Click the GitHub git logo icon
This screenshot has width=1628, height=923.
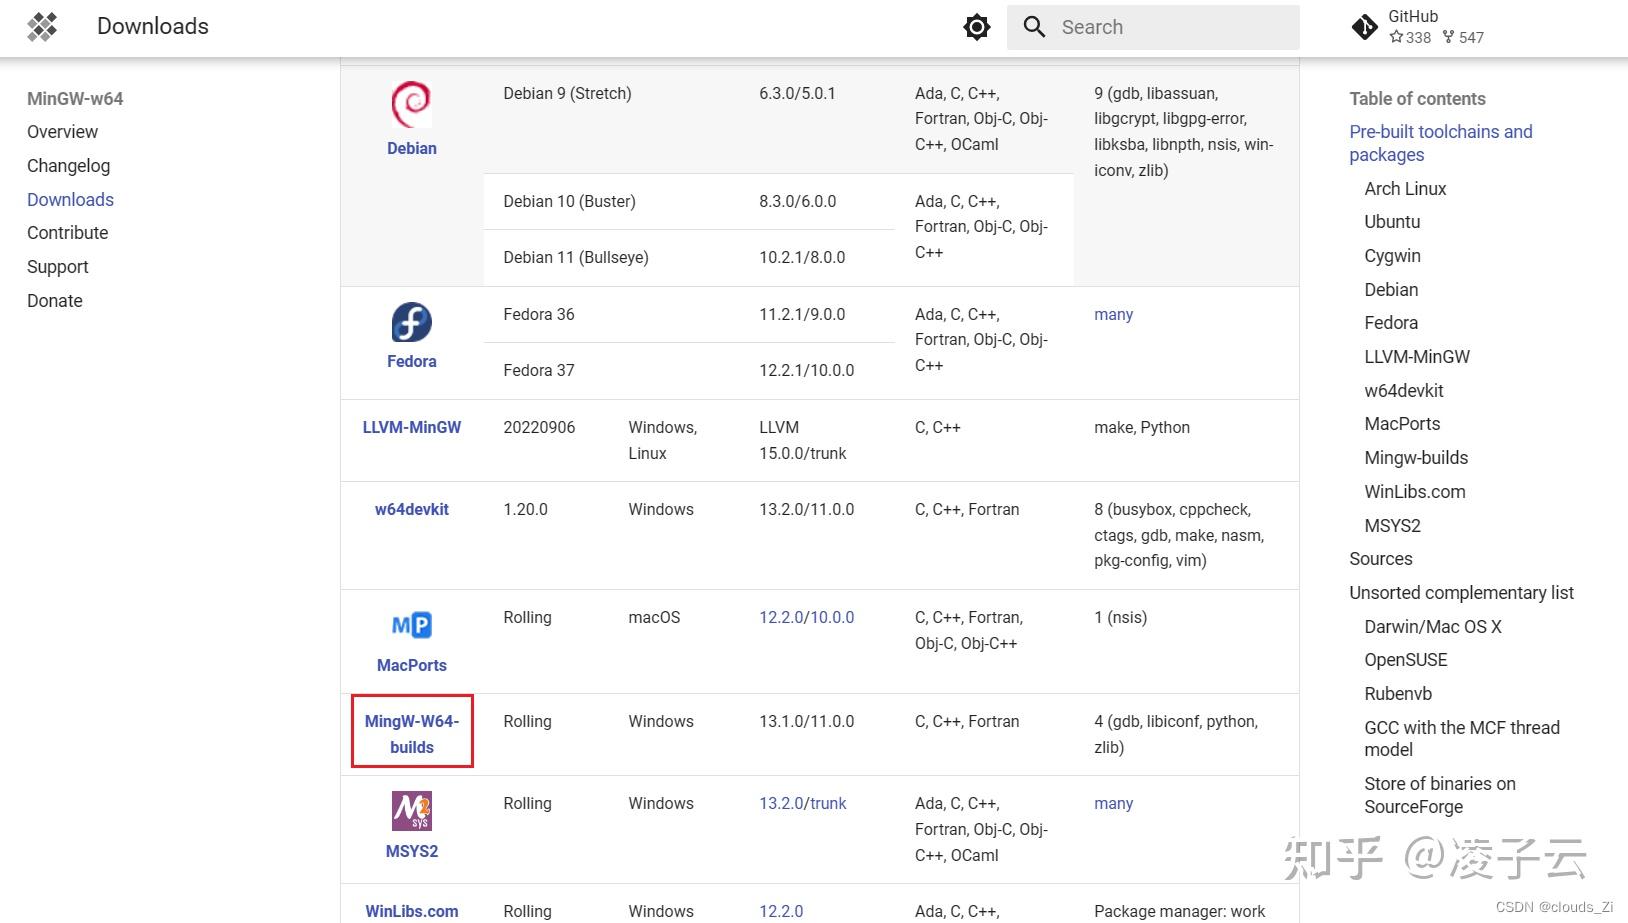pyautogui.click(x=1364, y=27)
